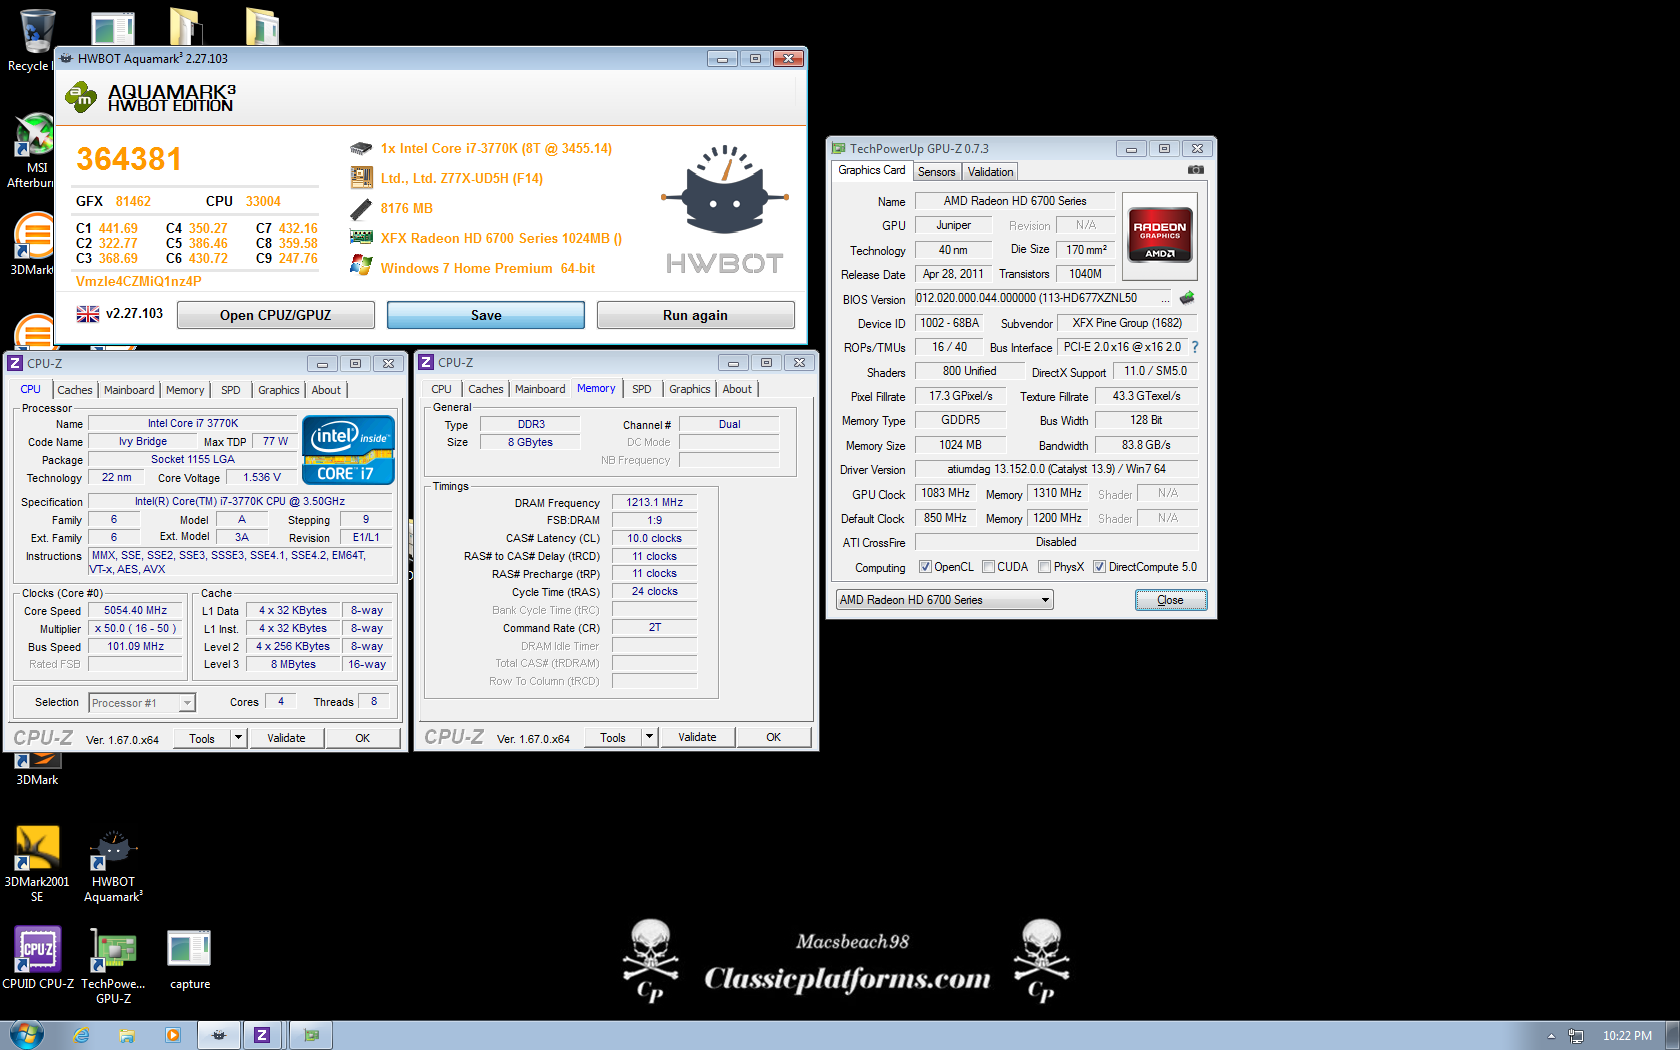This screenshot has height=1050, width=1680.
Task: Open Windows Explorer from the taskbar
Action: coord(127,1035)
